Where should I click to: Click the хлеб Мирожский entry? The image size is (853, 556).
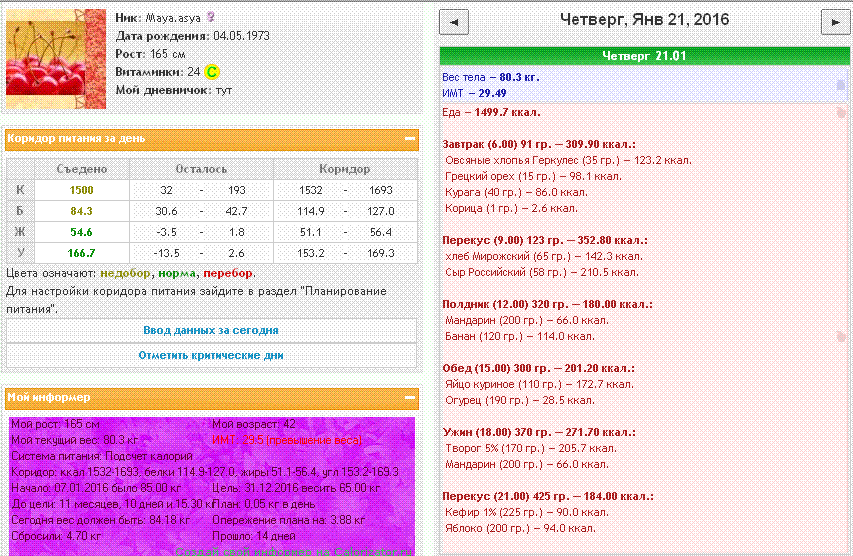point(544,256)
